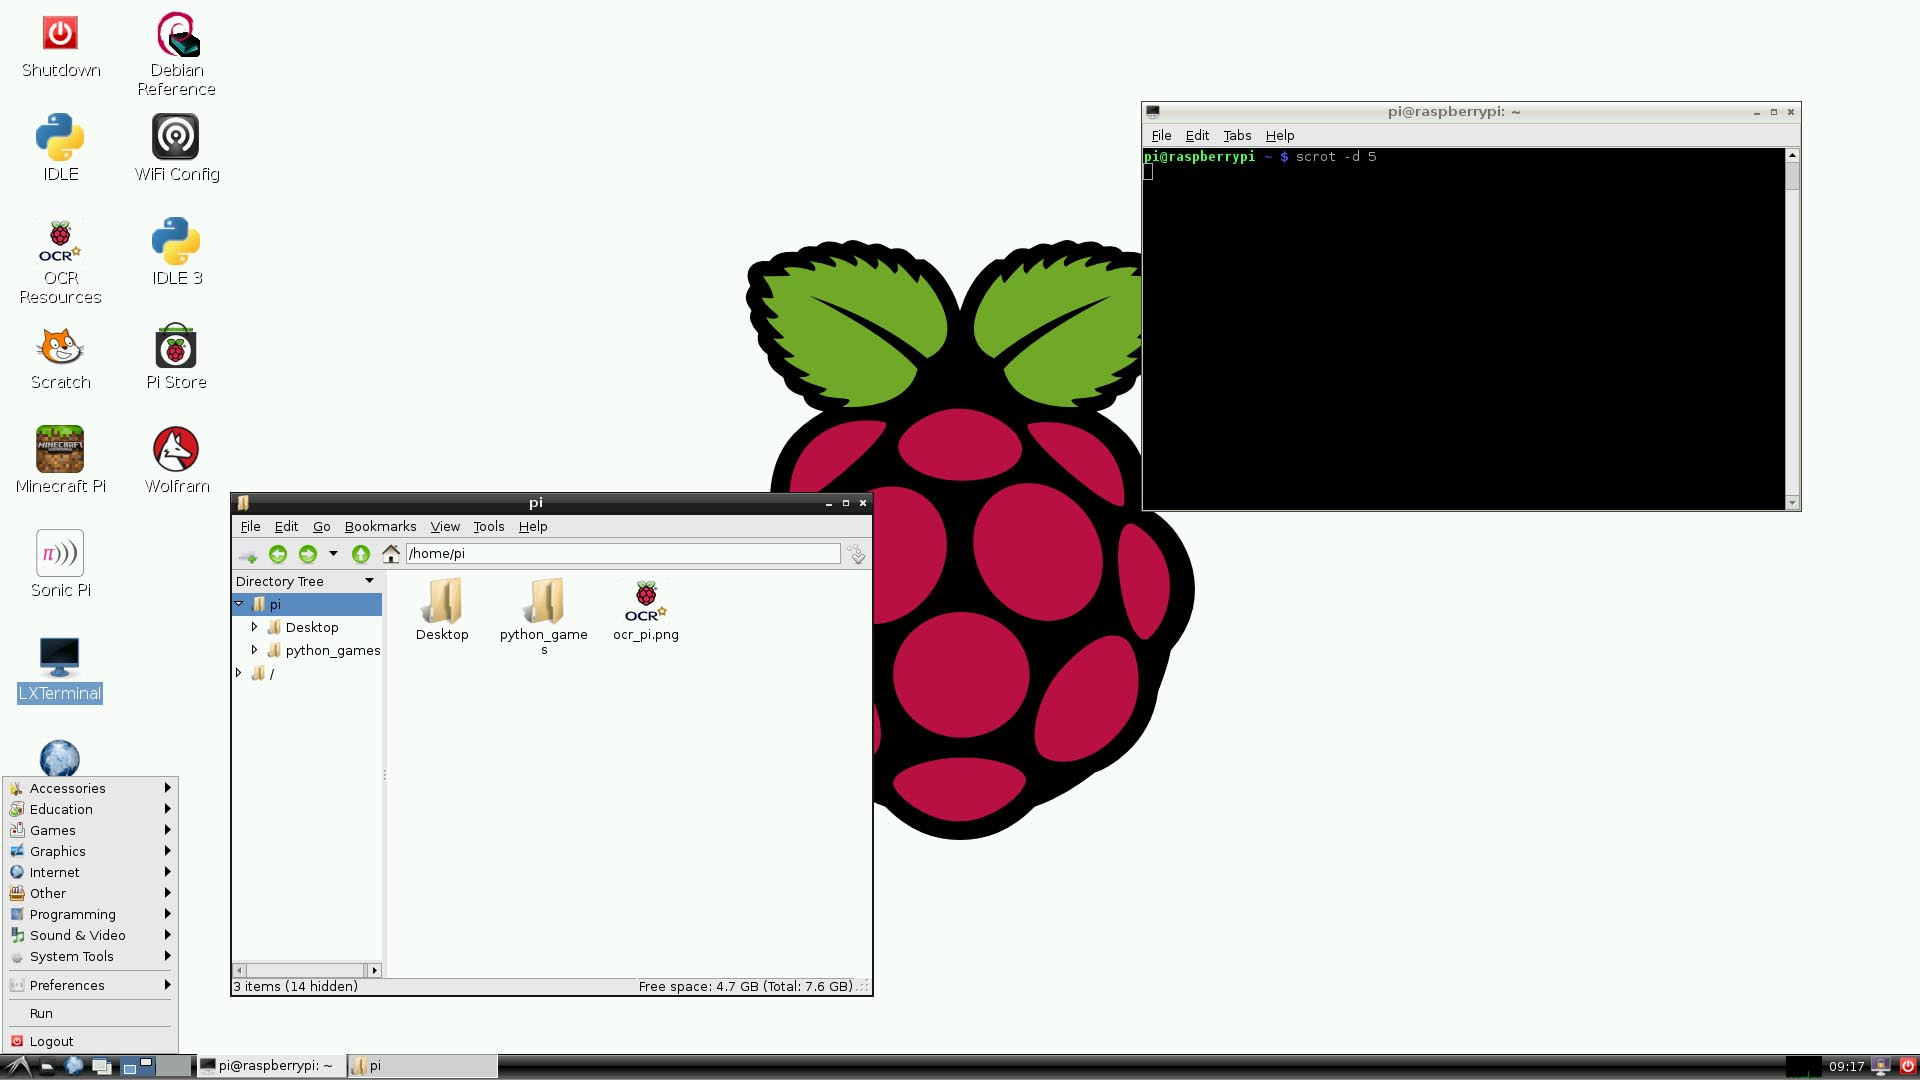Open Pi Store application
The width and height of the screenshot is (1920, 1080).
click(175, 356)
